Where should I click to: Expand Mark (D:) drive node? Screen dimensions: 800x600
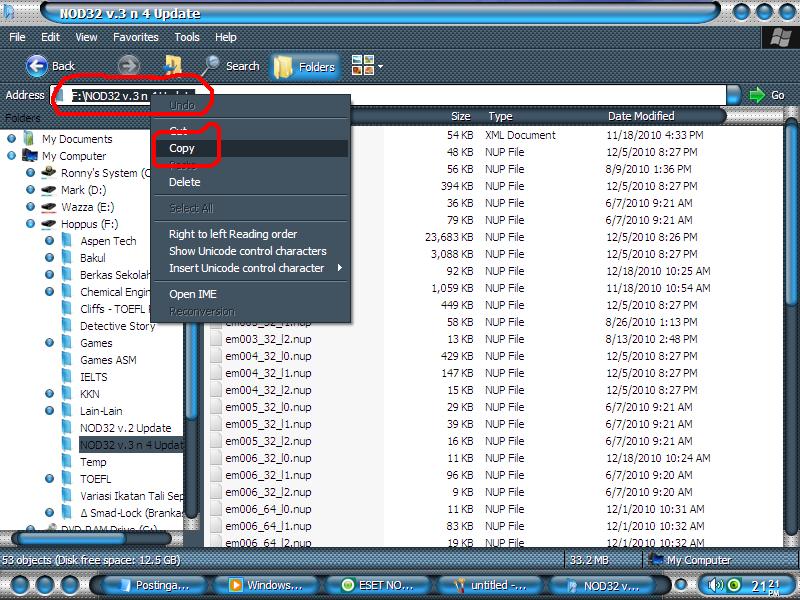pos(30,190)
